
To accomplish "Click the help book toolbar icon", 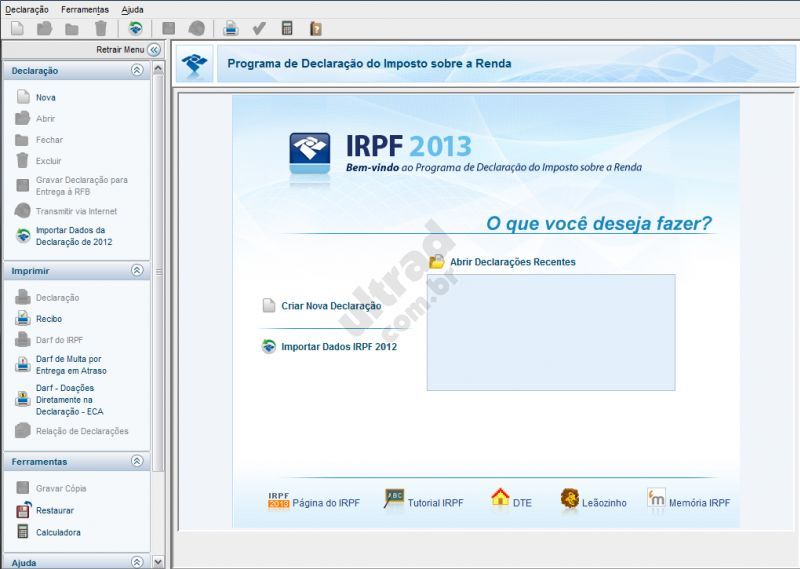I will pyautogui.click(x=315, y=28).
